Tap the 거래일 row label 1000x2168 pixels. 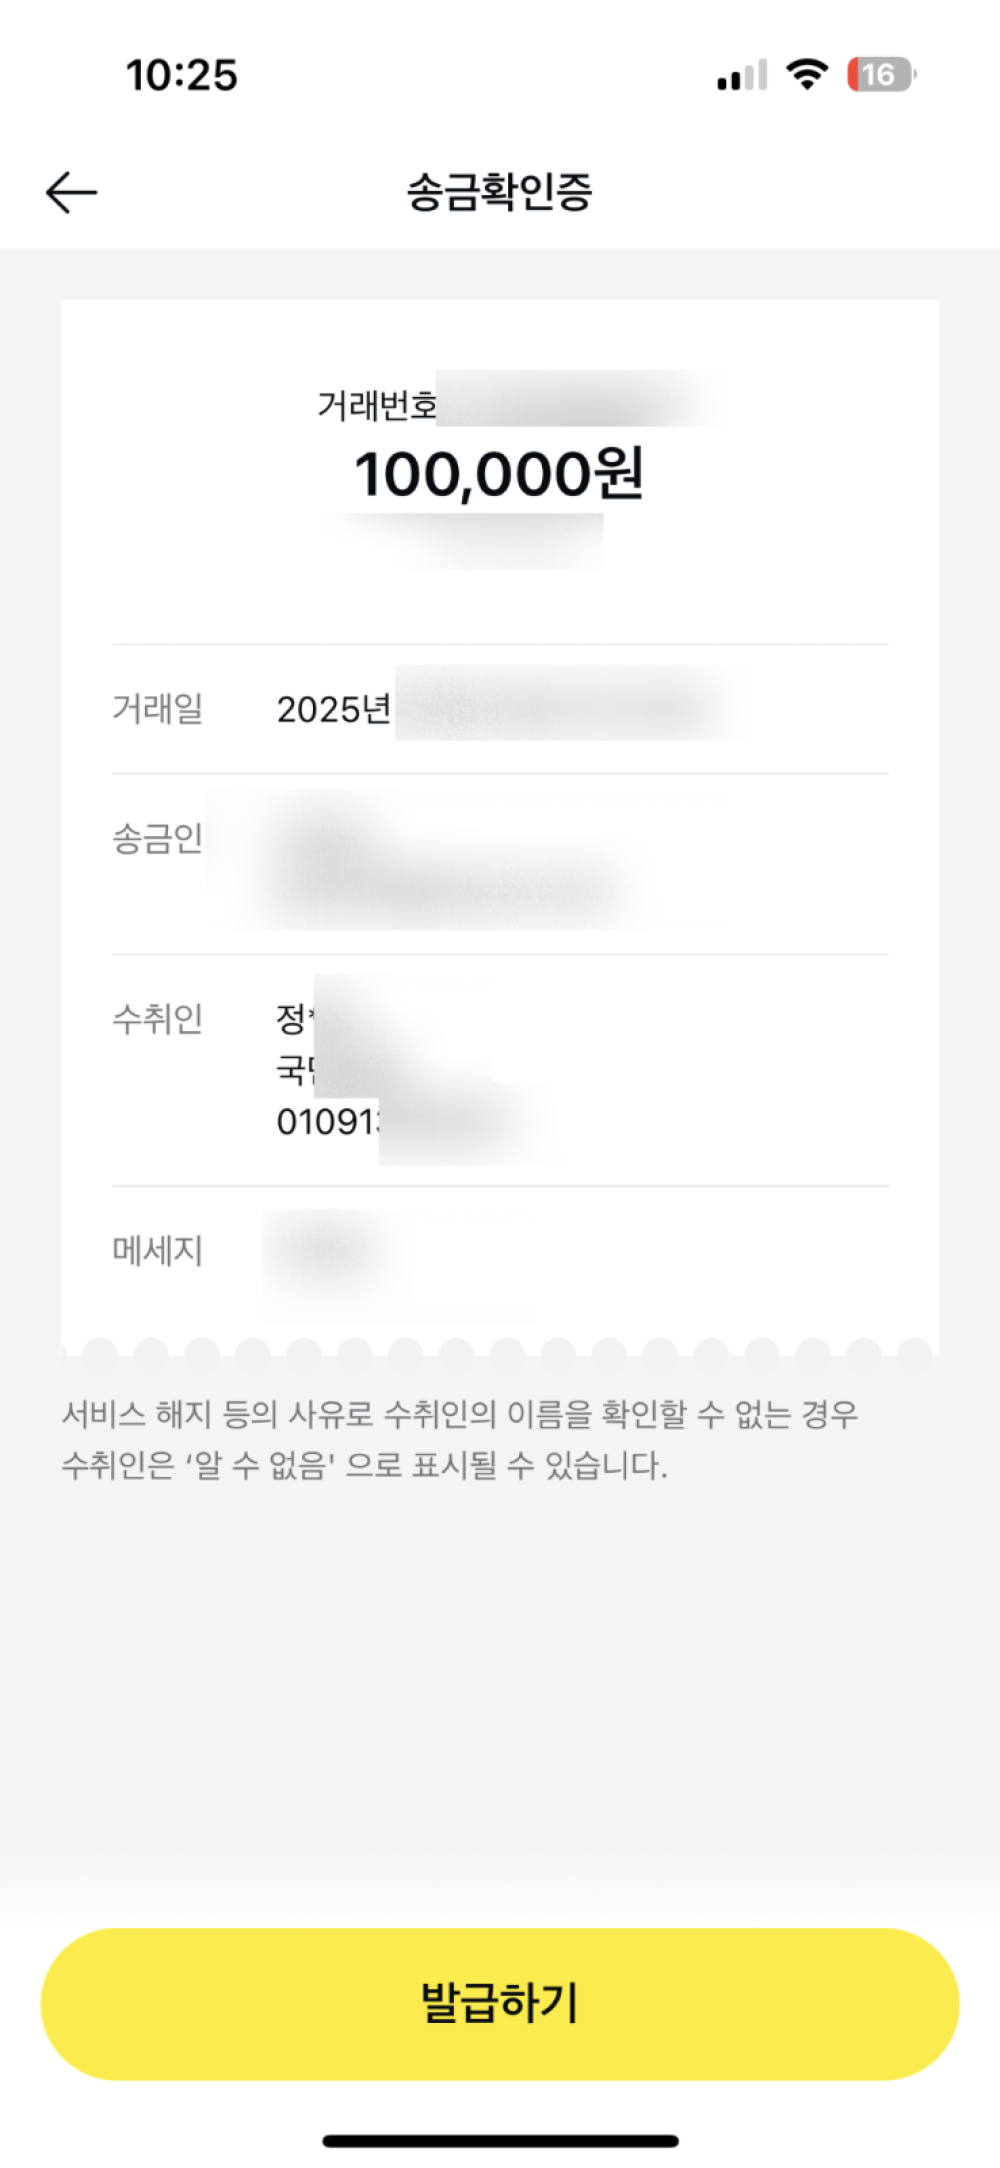tap(157, 709)
